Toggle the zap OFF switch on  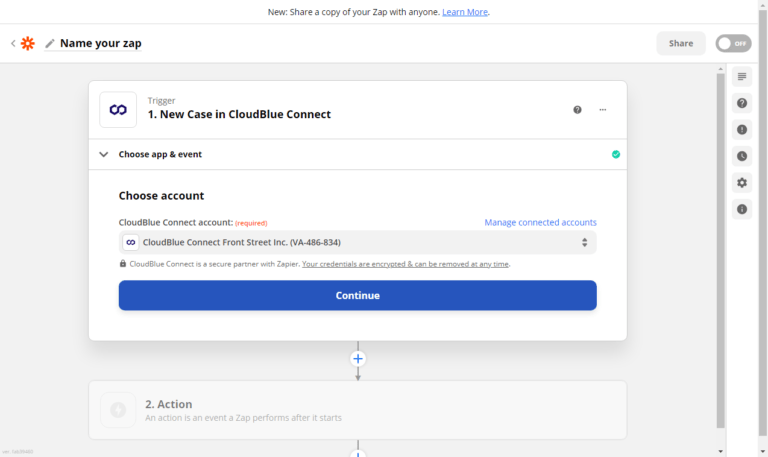[733, 43]
